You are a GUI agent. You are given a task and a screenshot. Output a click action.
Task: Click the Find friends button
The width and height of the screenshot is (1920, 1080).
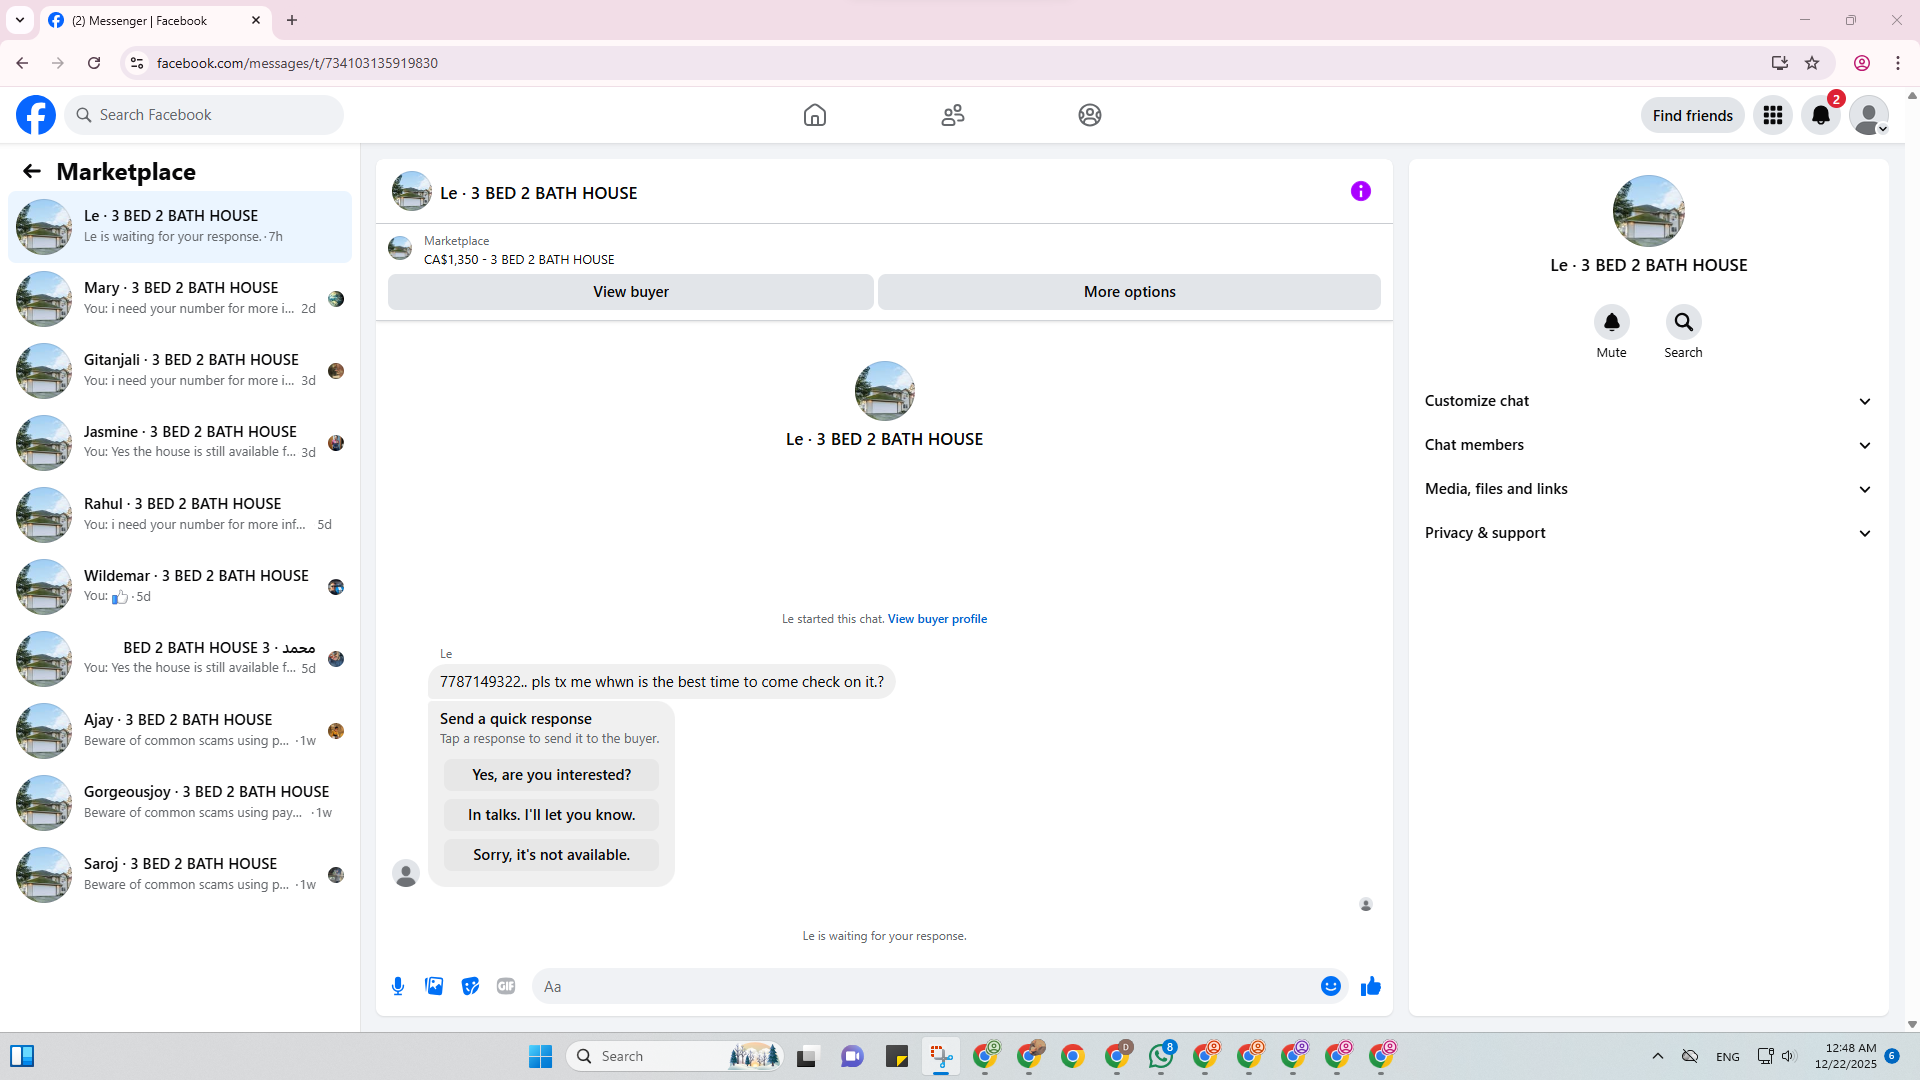(x=1693, y=115)
